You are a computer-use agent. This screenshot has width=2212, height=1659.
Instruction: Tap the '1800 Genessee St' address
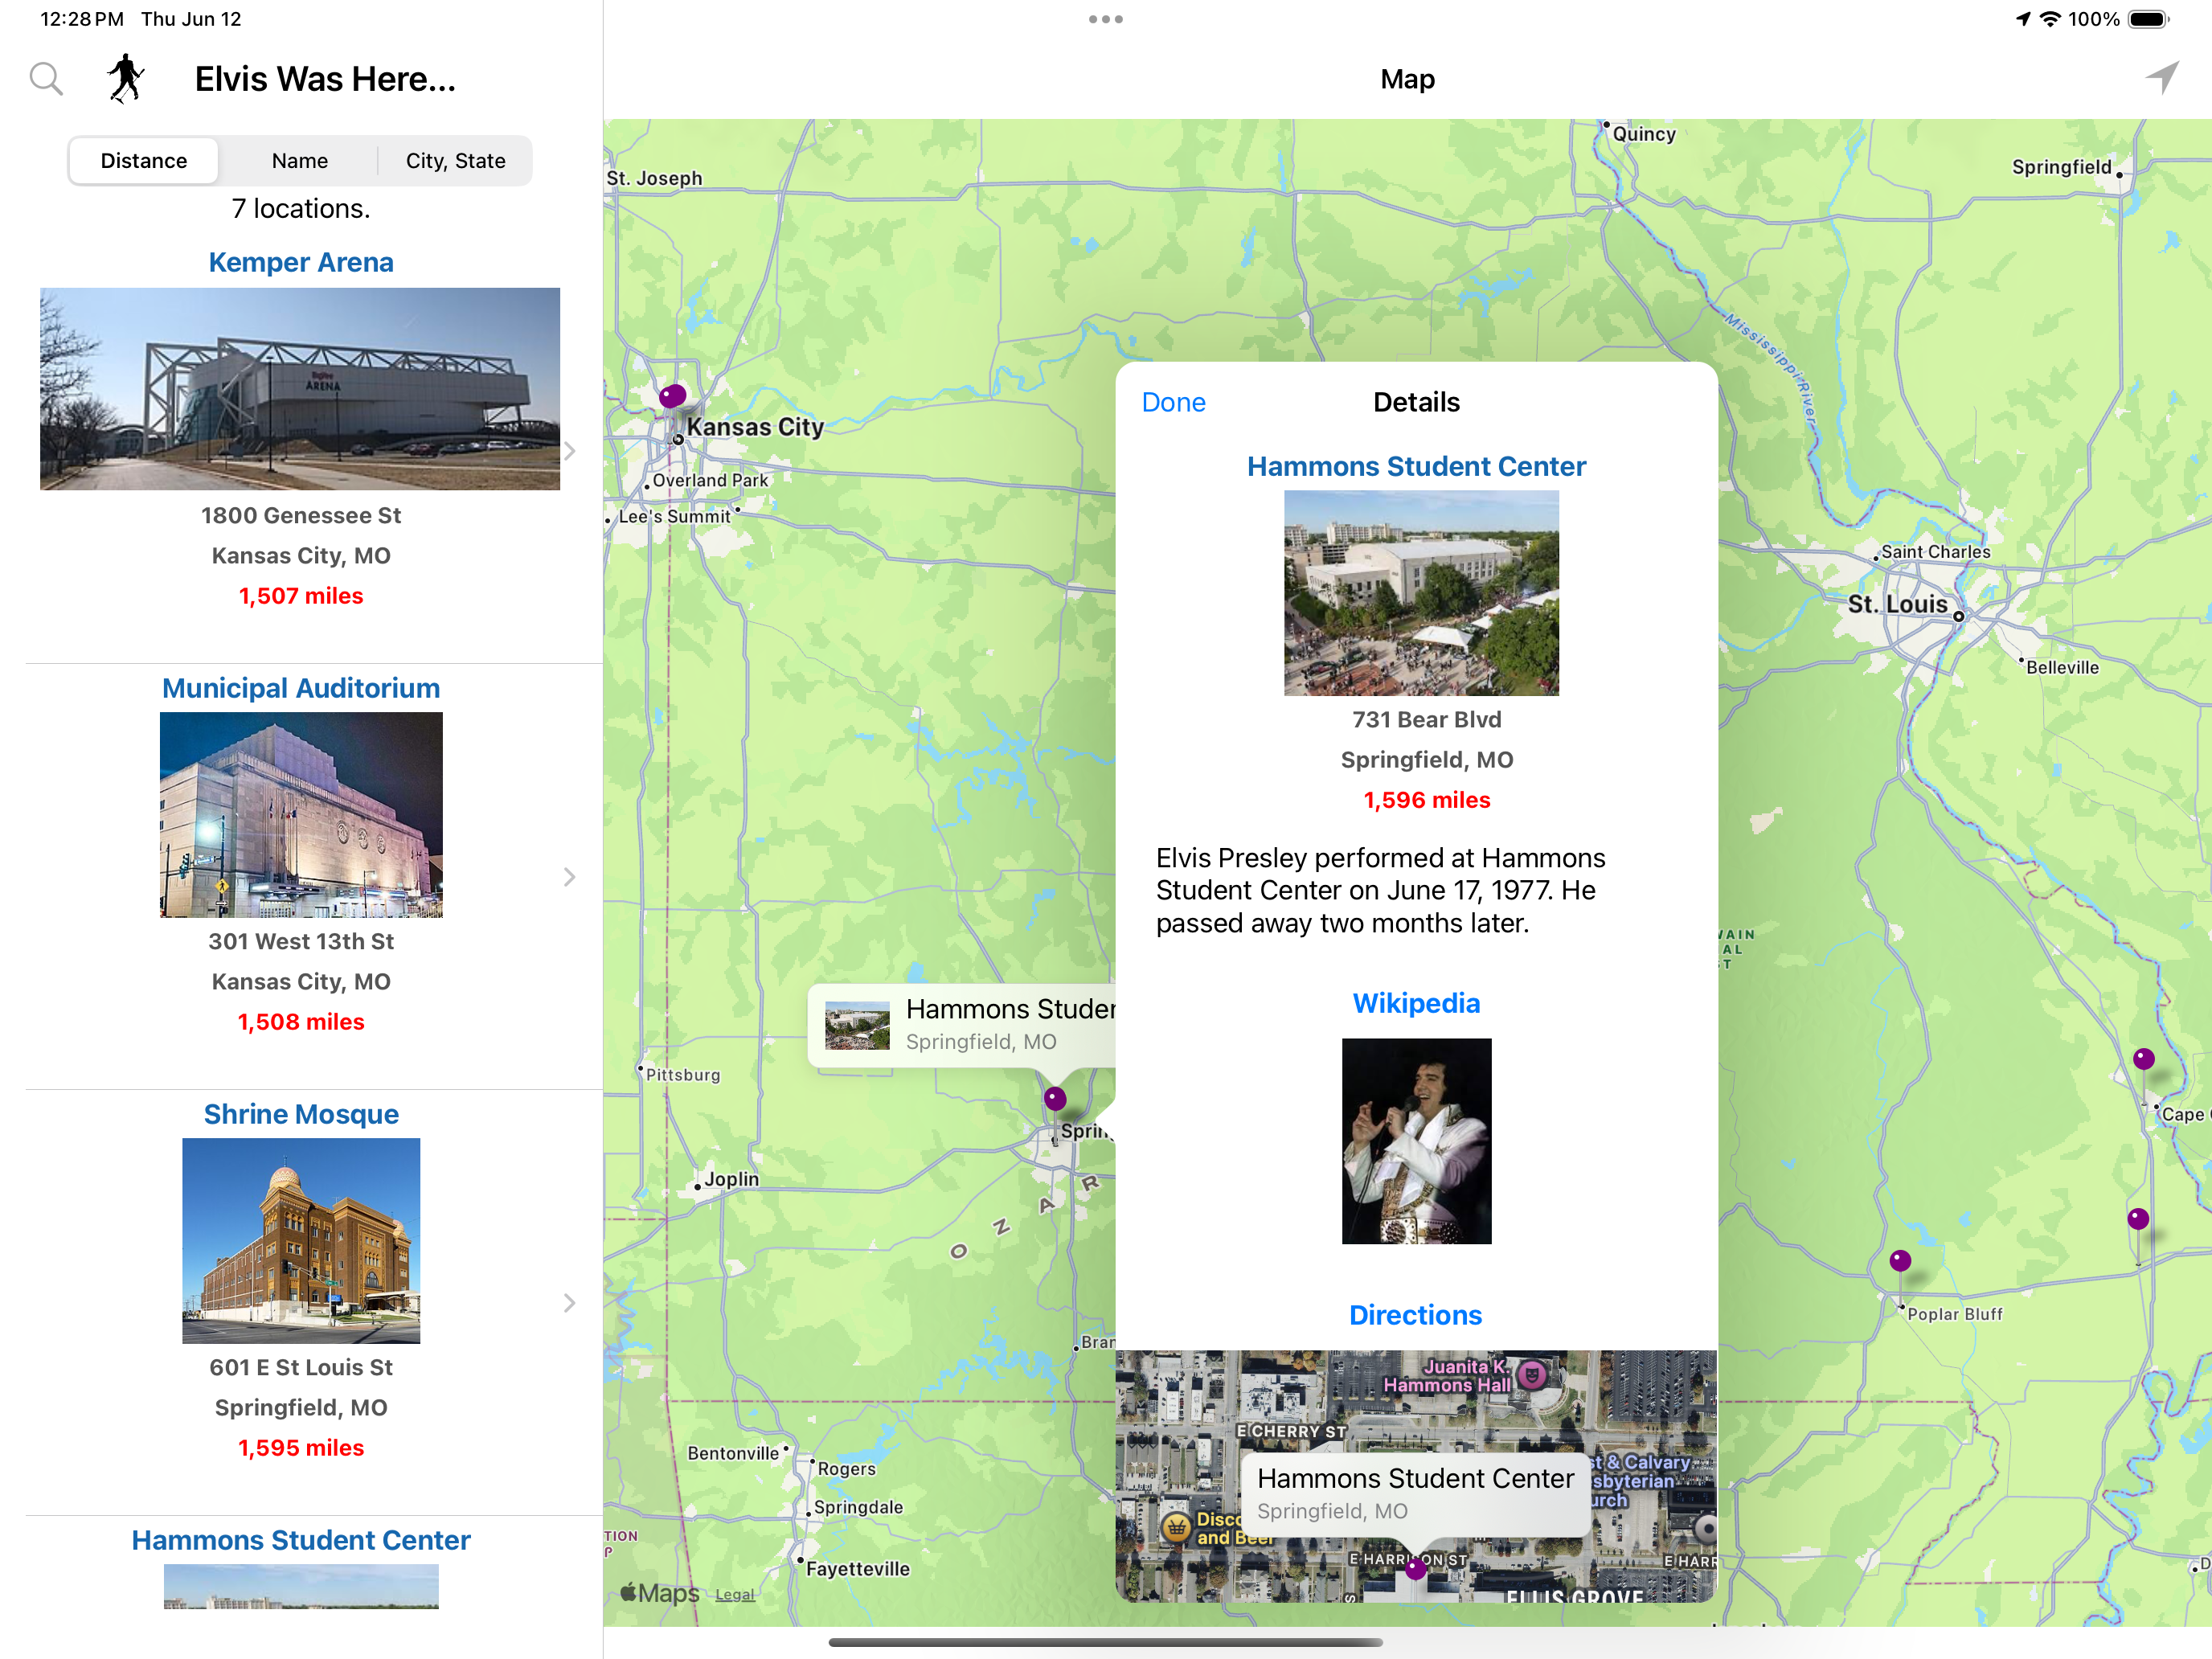tap(301, 516)
